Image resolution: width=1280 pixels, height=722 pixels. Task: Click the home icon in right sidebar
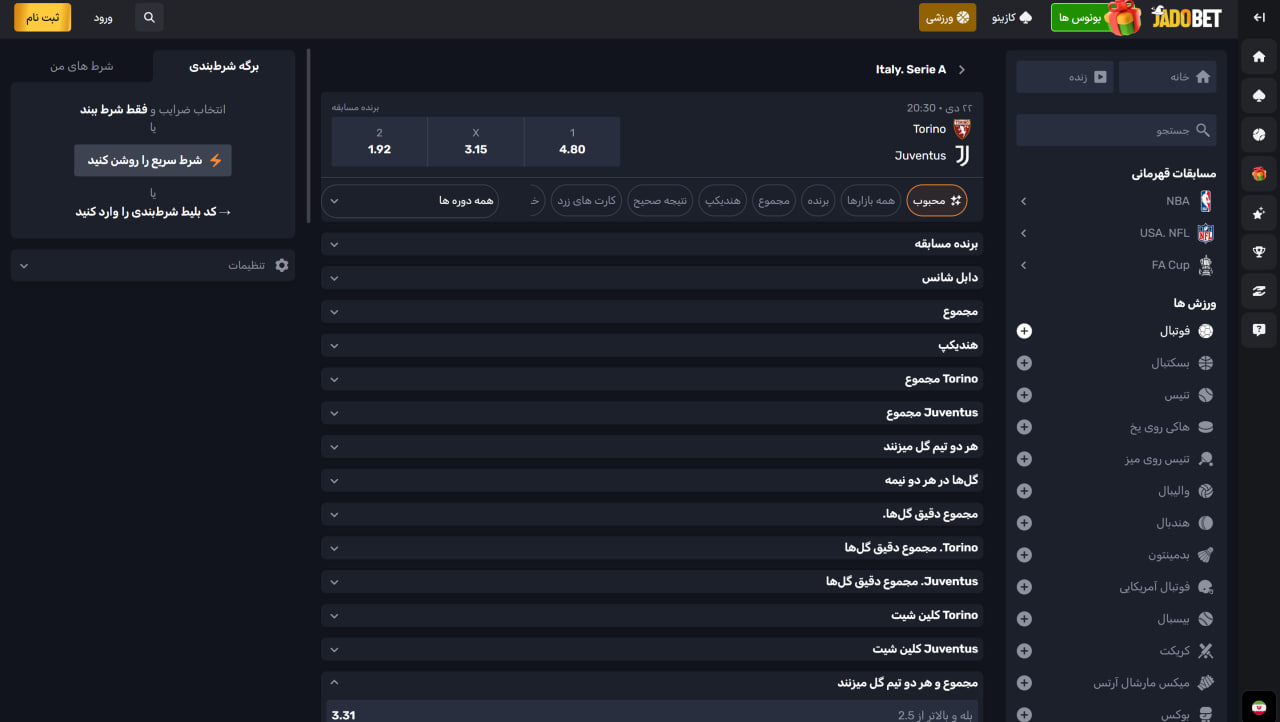click(x=1259, y=57)
